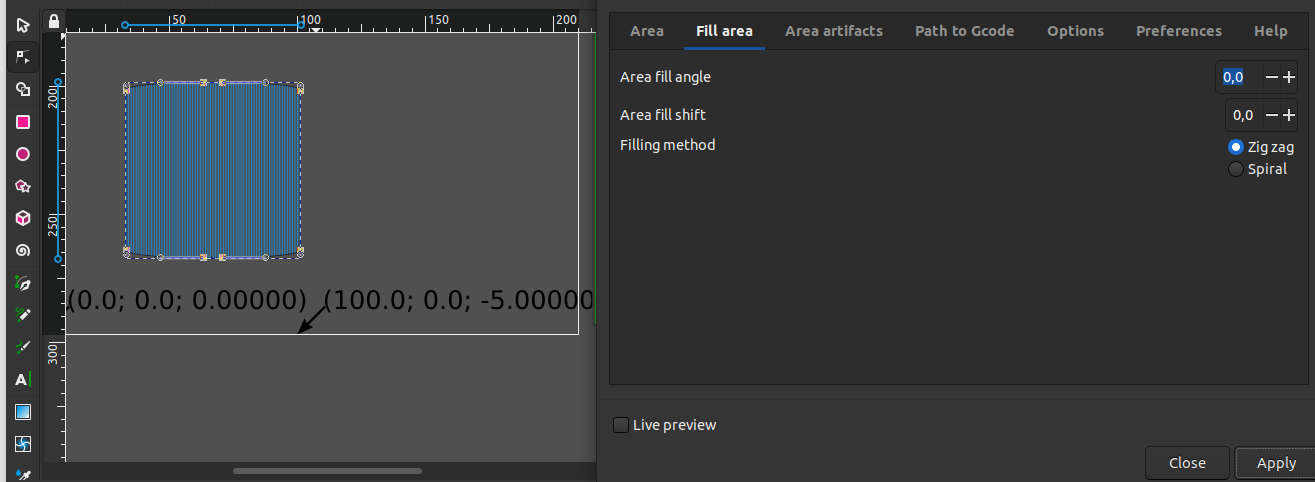
Task: Click the Close button
Action: click(1187, 463)
